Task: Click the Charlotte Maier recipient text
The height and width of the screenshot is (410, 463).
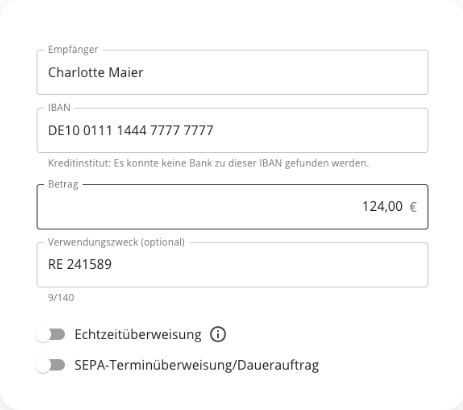Action: click(96, 72)
